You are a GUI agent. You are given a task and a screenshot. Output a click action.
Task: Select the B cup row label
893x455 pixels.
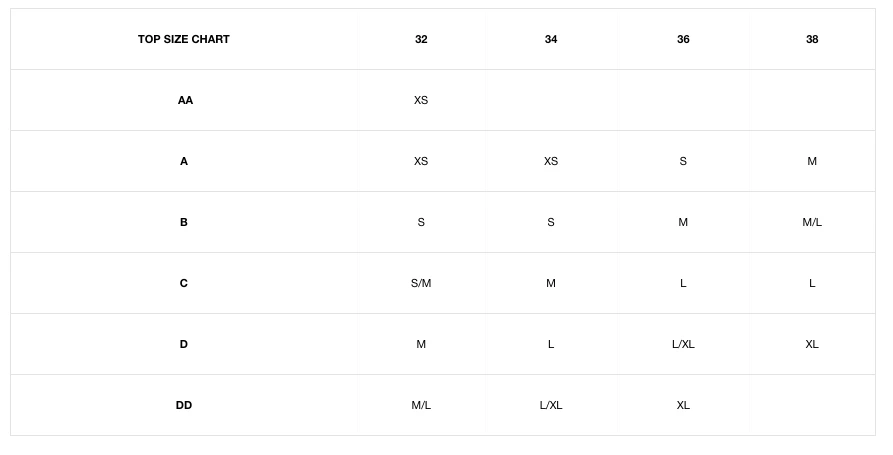click(x=184, y=223)
